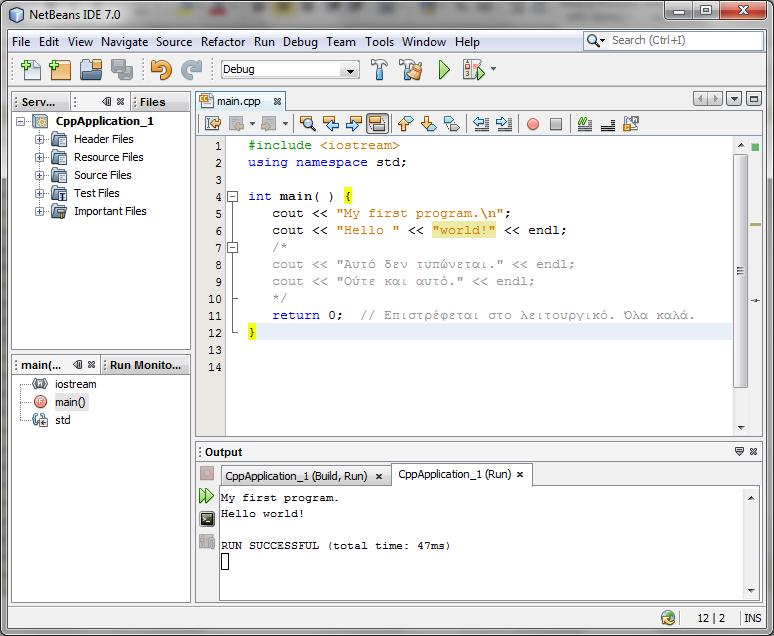This screenshot has height=636, width=774.
Task: Click Find Next Occurrence icon
Action: pyautogui.click(x=353, y=123)
